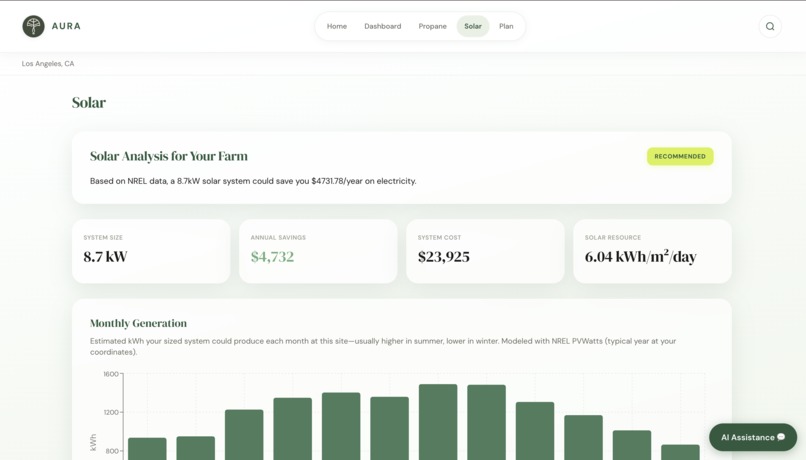Click the AURA brand name

[66, 26]
